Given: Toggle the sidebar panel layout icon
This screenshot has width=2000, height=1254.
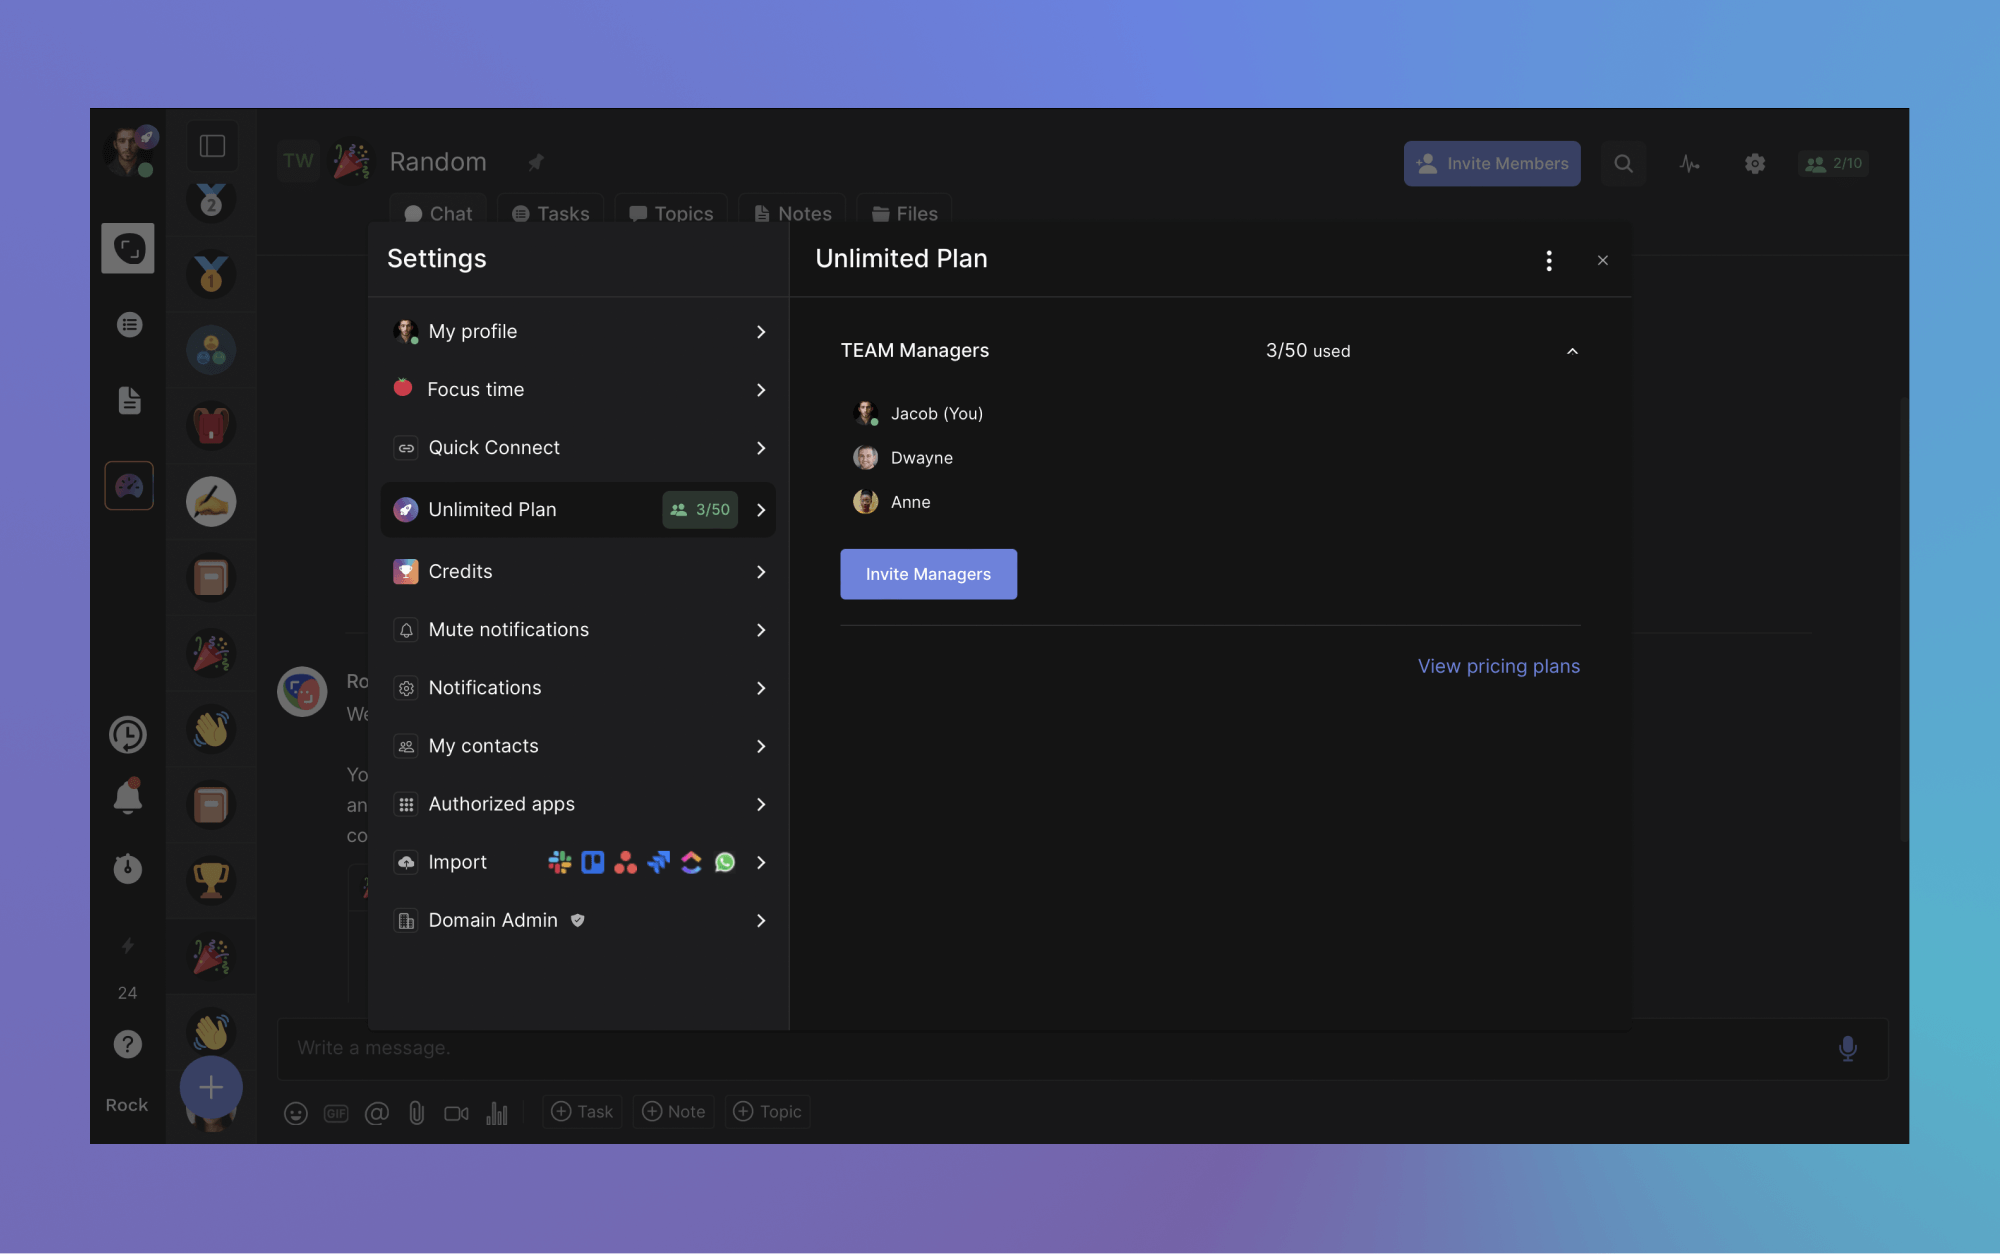Looking at the screenshot, I should click(212, 146).
